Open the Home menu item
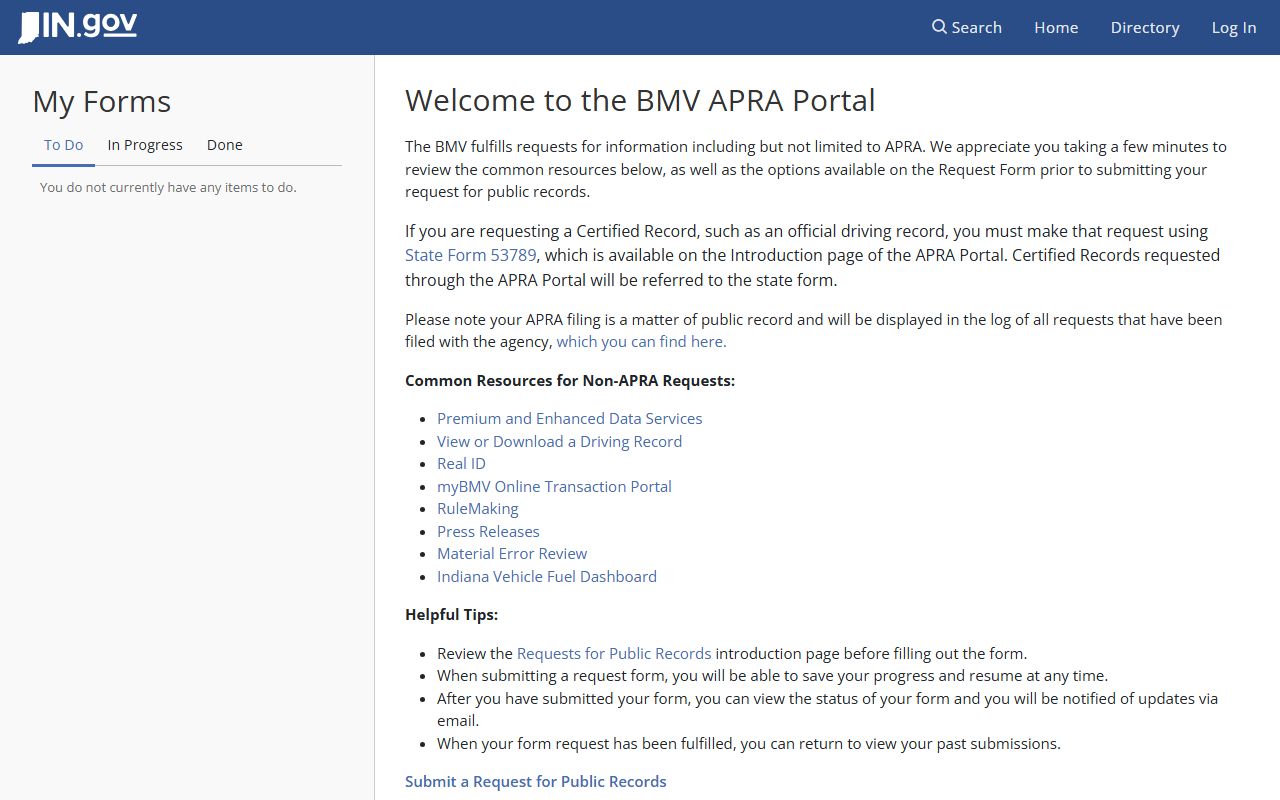1280x800 pixels. (1056, 27)
